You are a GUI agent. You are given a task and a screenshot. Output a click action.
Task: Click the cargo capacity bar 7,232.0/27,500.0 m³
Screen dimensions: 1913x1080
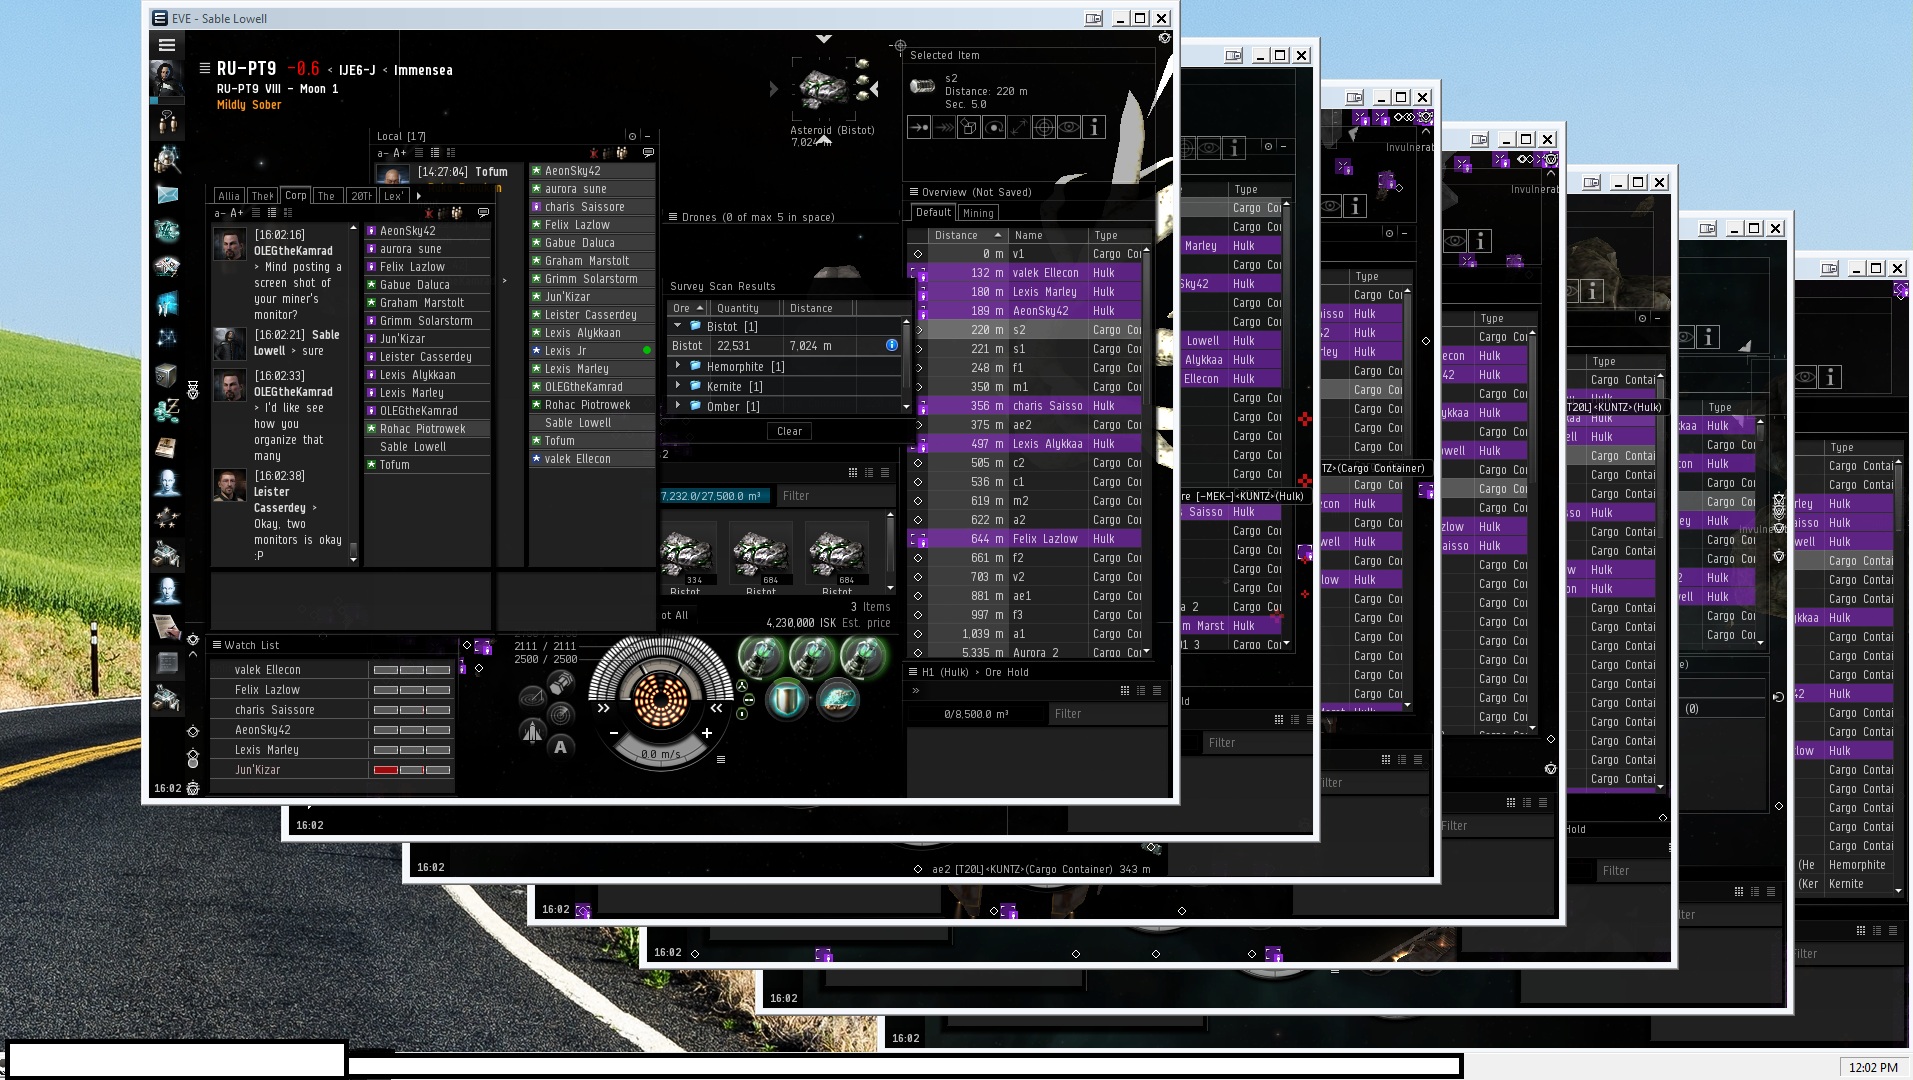(713, 496)
